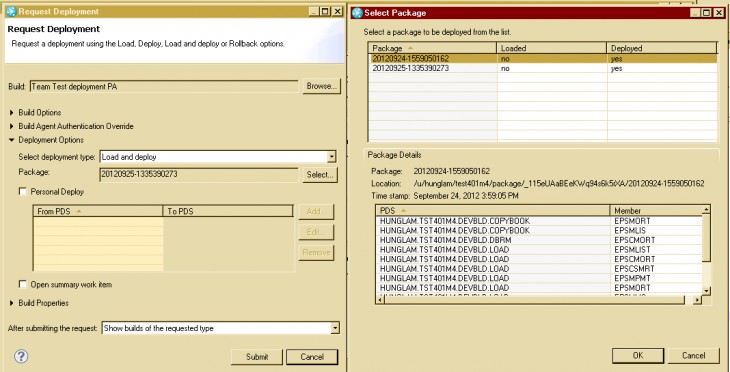Click the help question mark icon

(21, 357)
